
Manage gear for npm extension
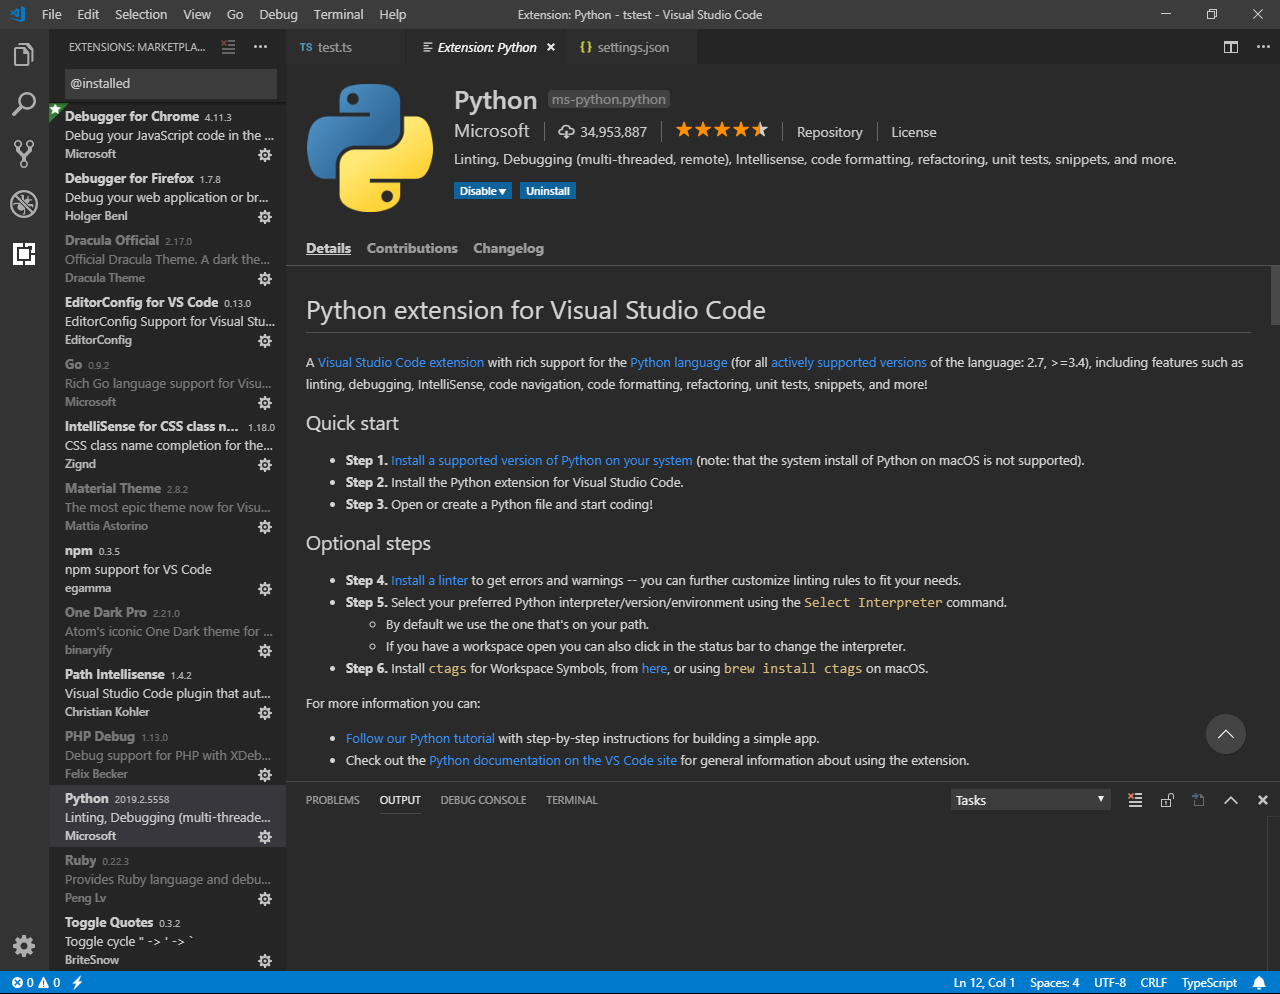click(265, 589)
